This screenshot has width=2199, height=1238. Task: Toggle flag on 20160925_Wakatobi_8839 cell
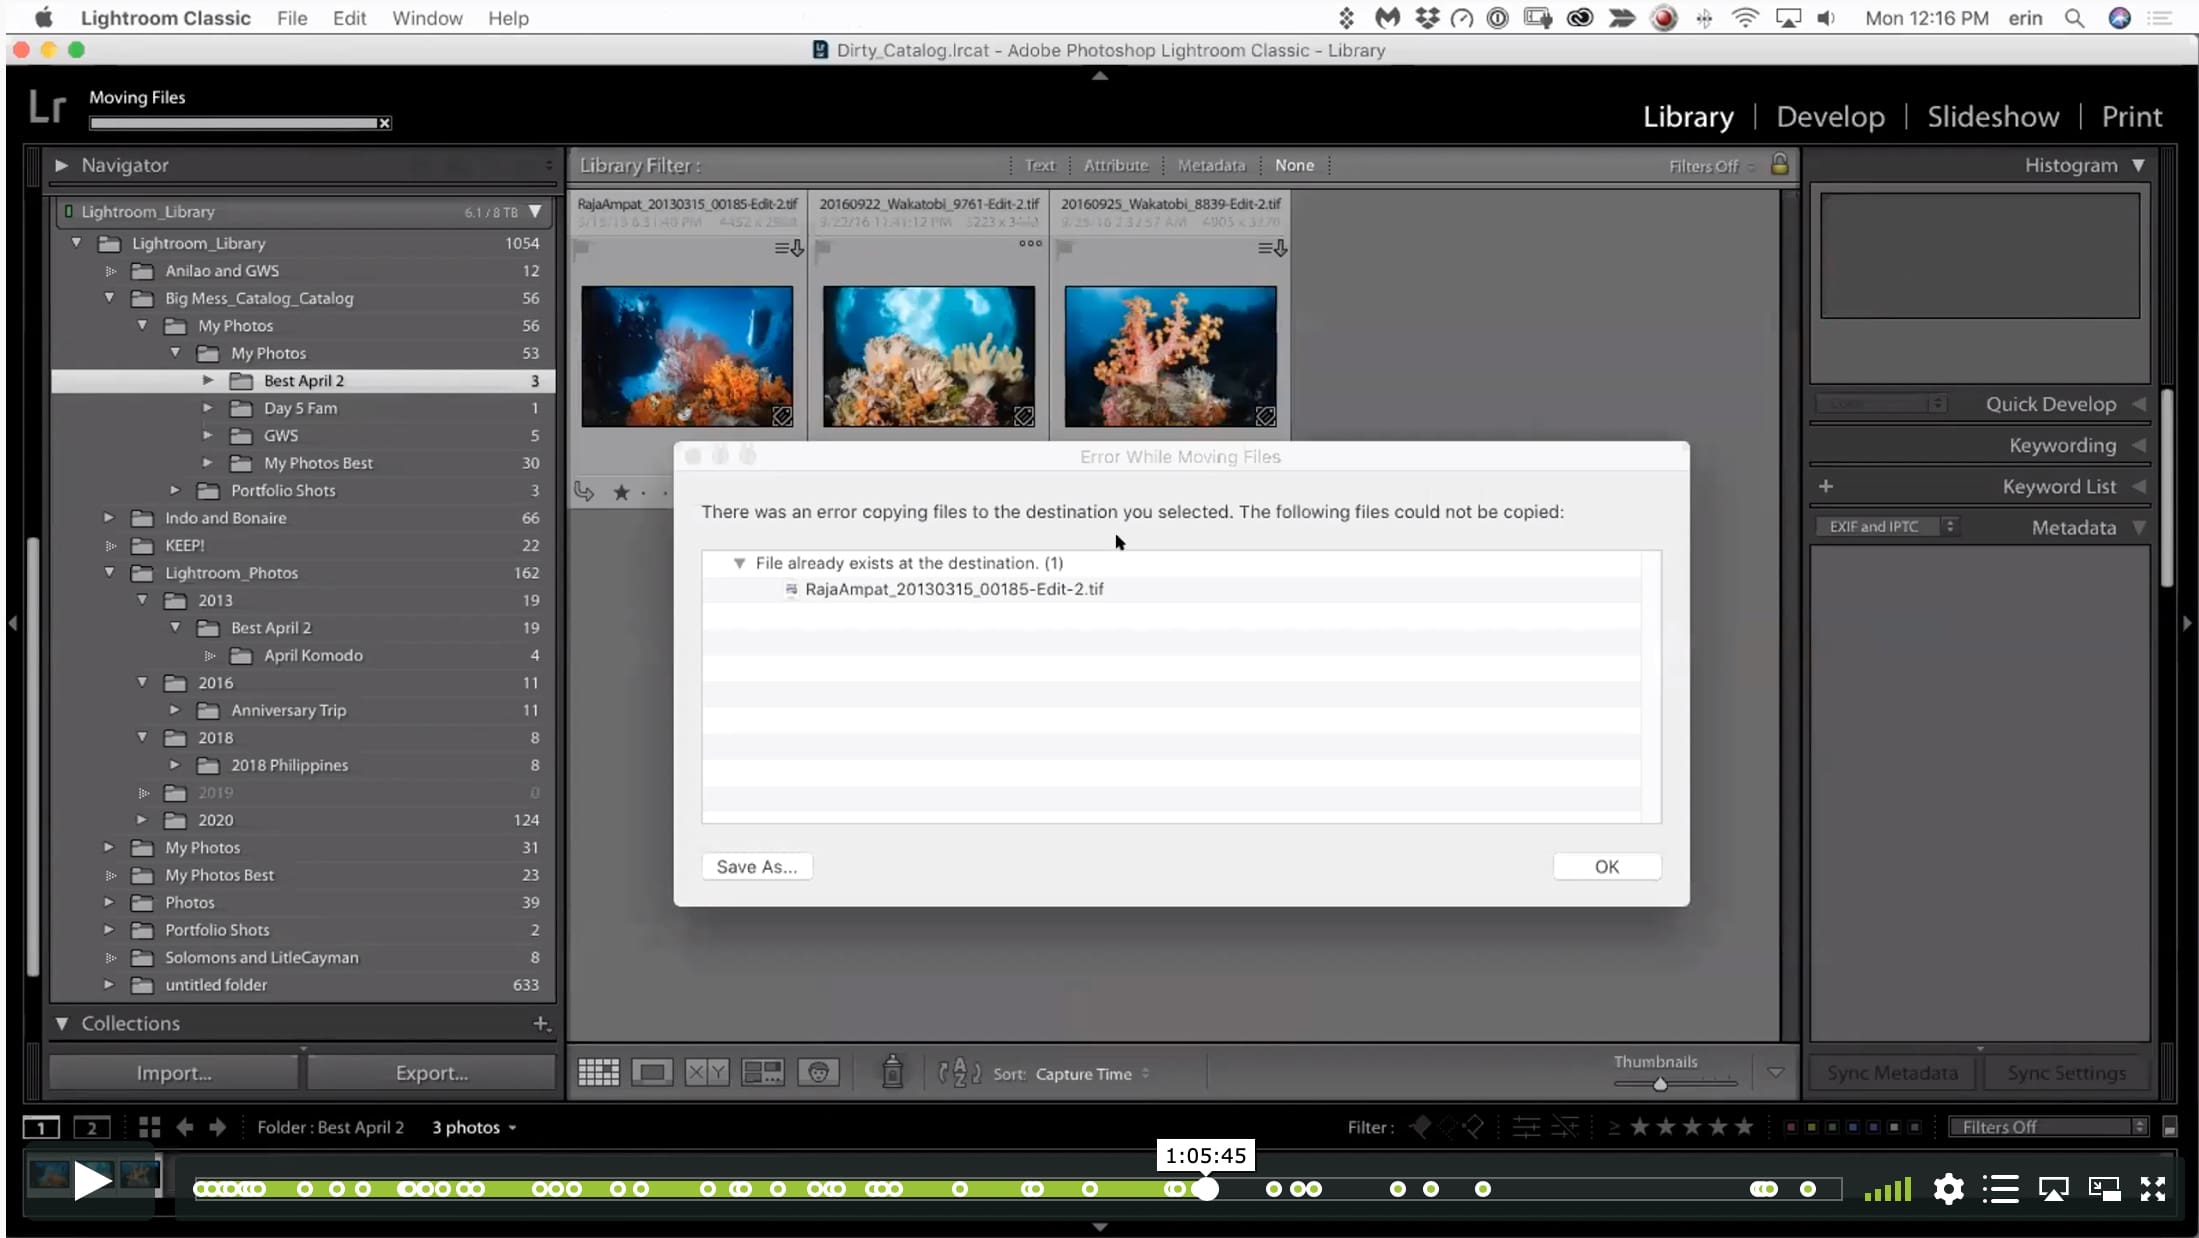(1064, 248)
